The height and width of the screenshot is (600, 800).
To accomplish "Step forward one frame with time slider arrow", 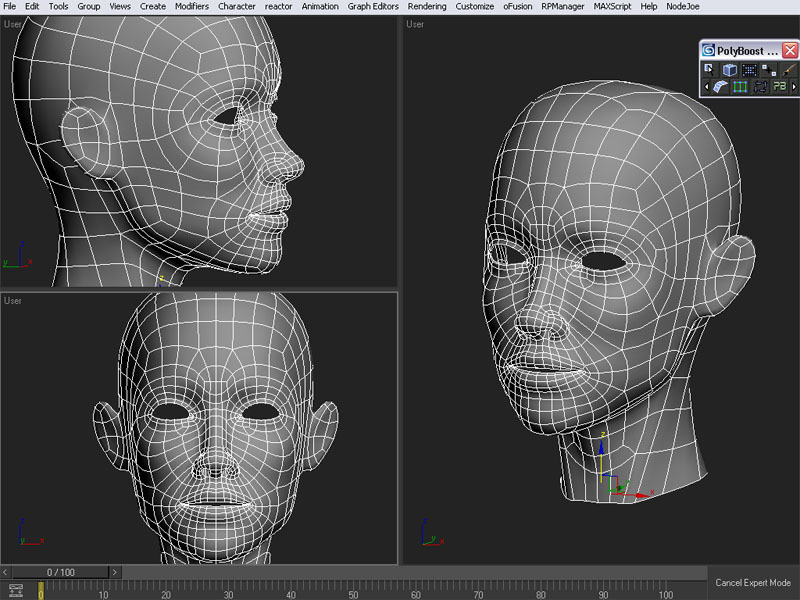I will pyautogui.click(x=115, y=572).
